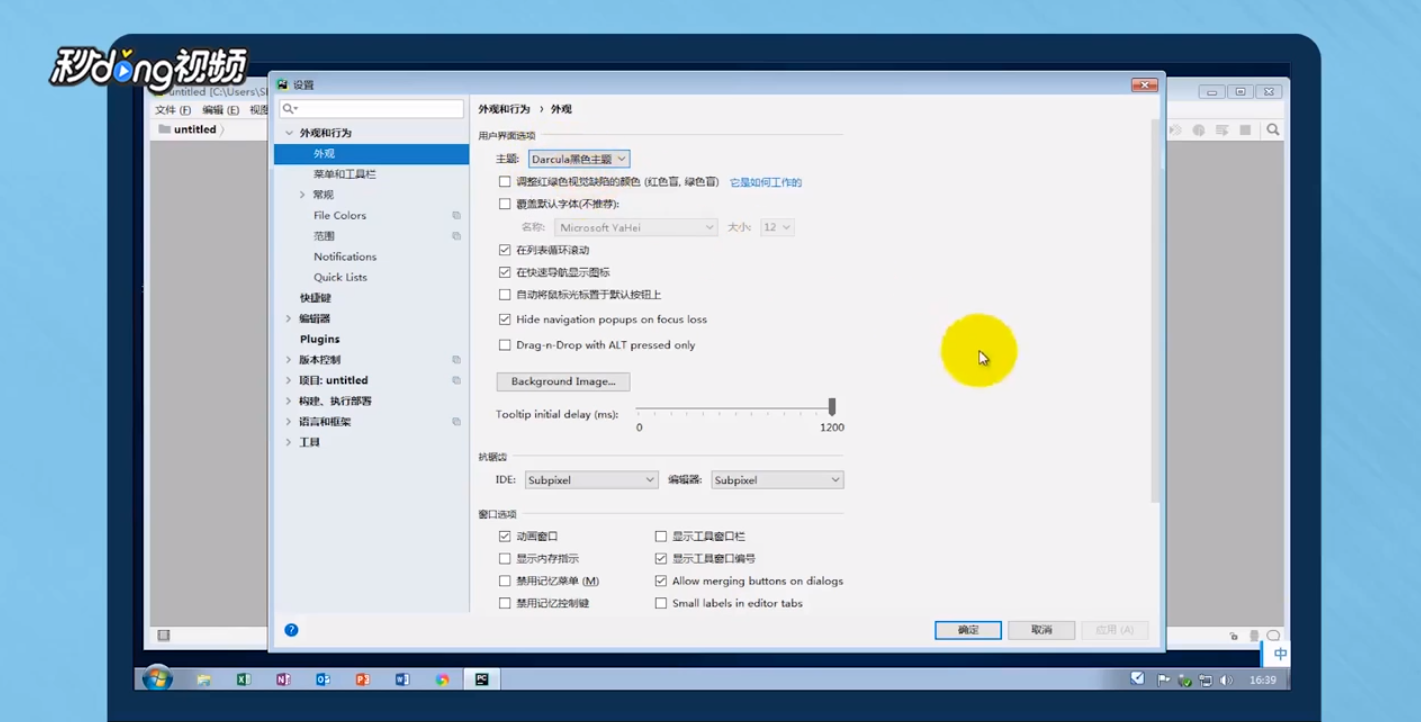Click the copy icon beside 版本控制
The height and width of the screenshot is (722, 1421).
point(456,360)
